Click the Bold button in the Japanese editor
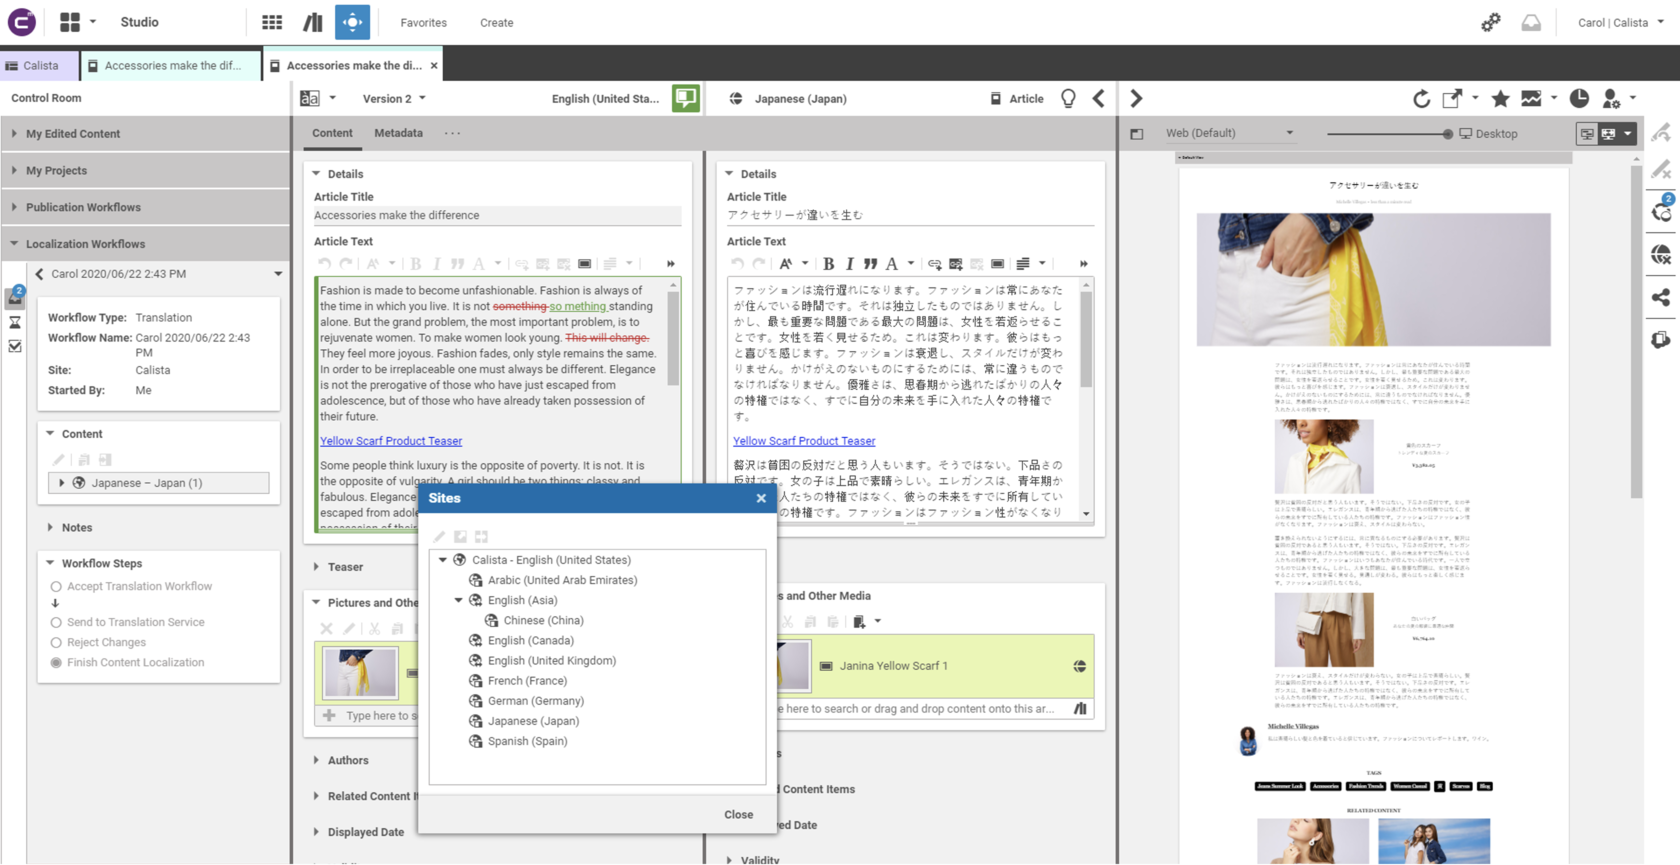Screen dimensions: 1680x865 coord(828,264)
